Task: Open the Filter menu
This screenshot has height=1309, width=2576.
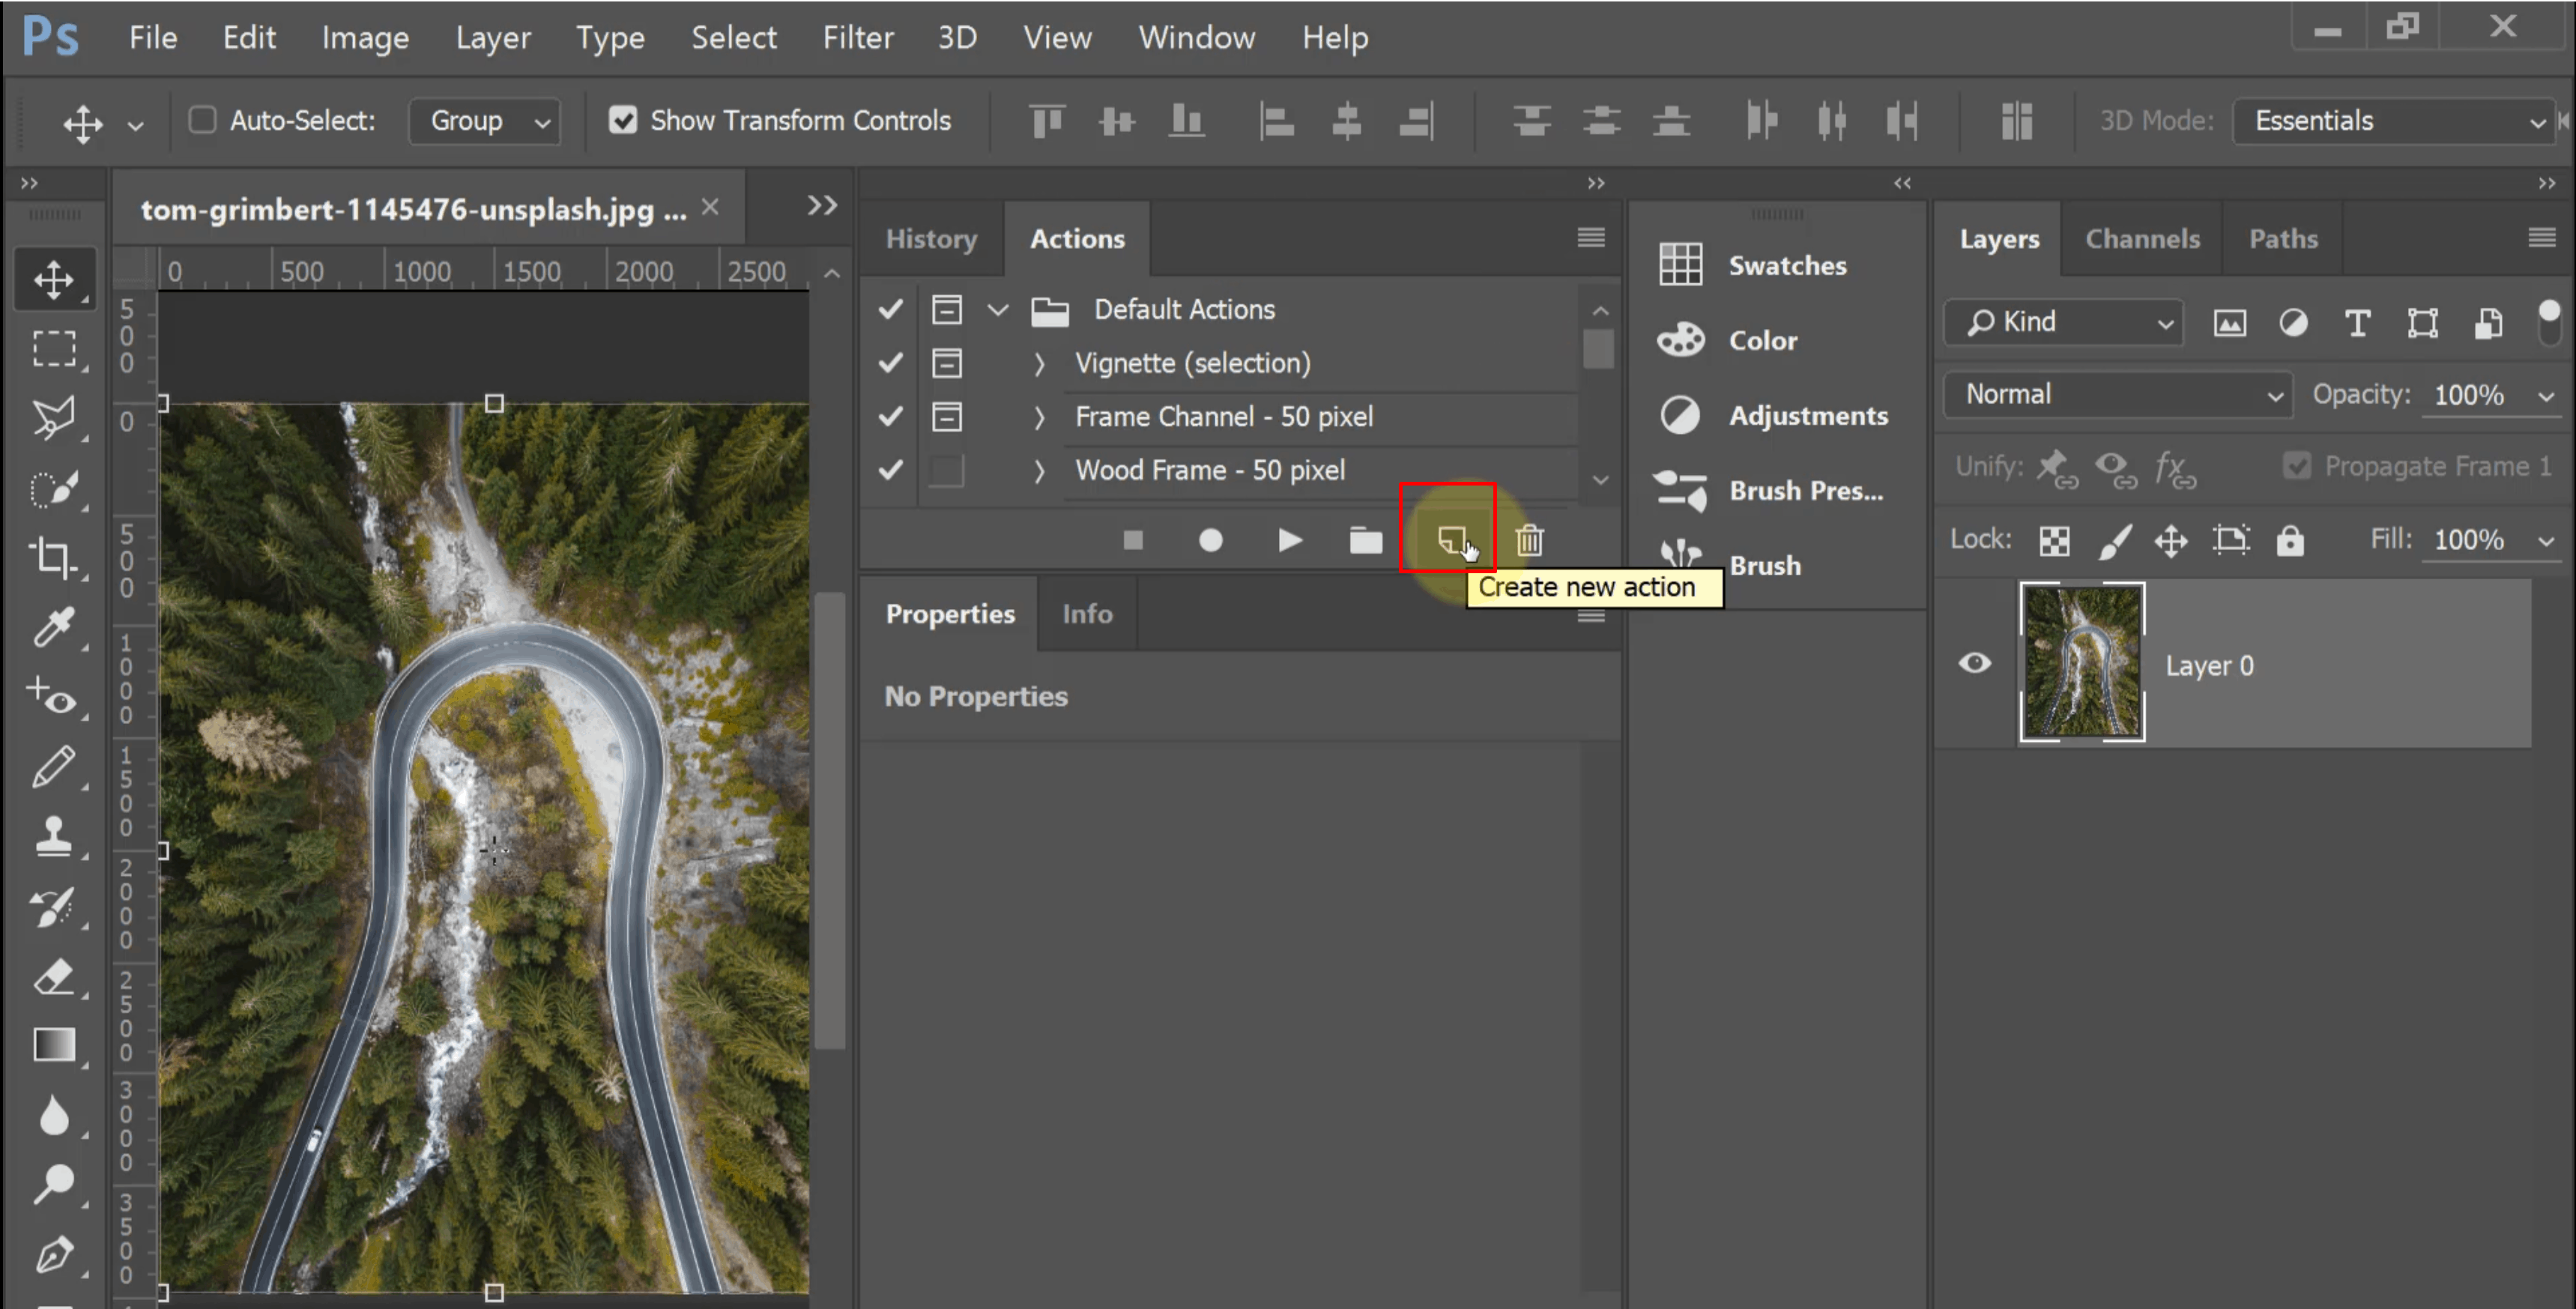Action: (x=857, y=37)
